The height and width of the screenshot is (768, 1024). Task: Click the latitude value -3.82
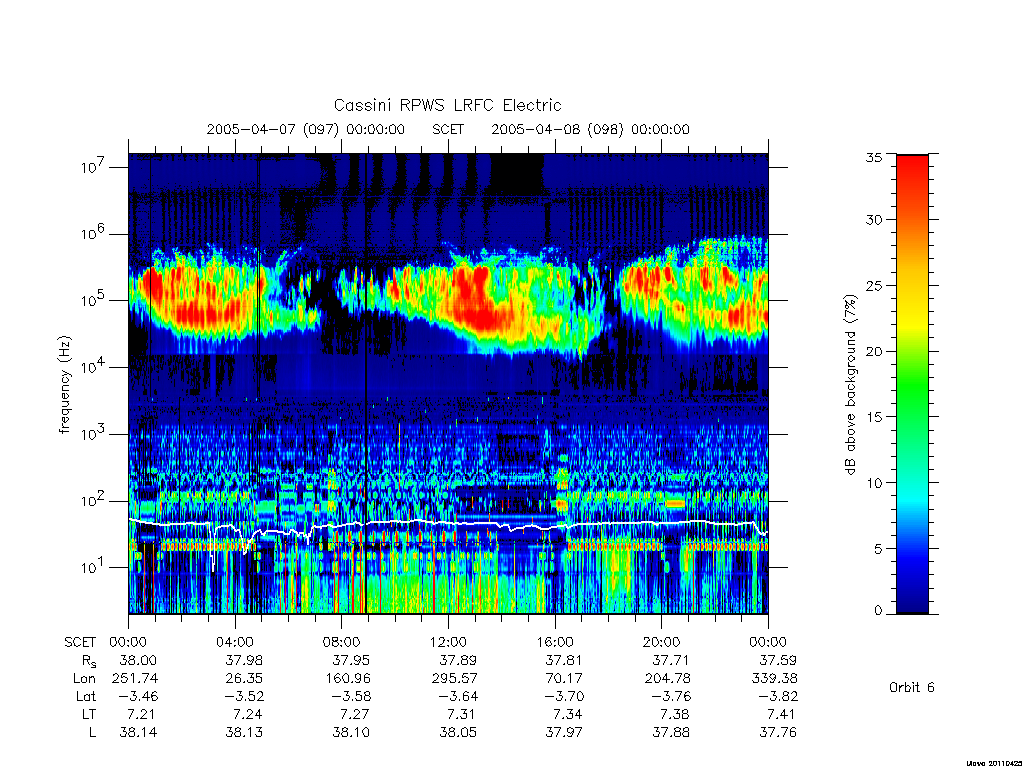(778, 696)
